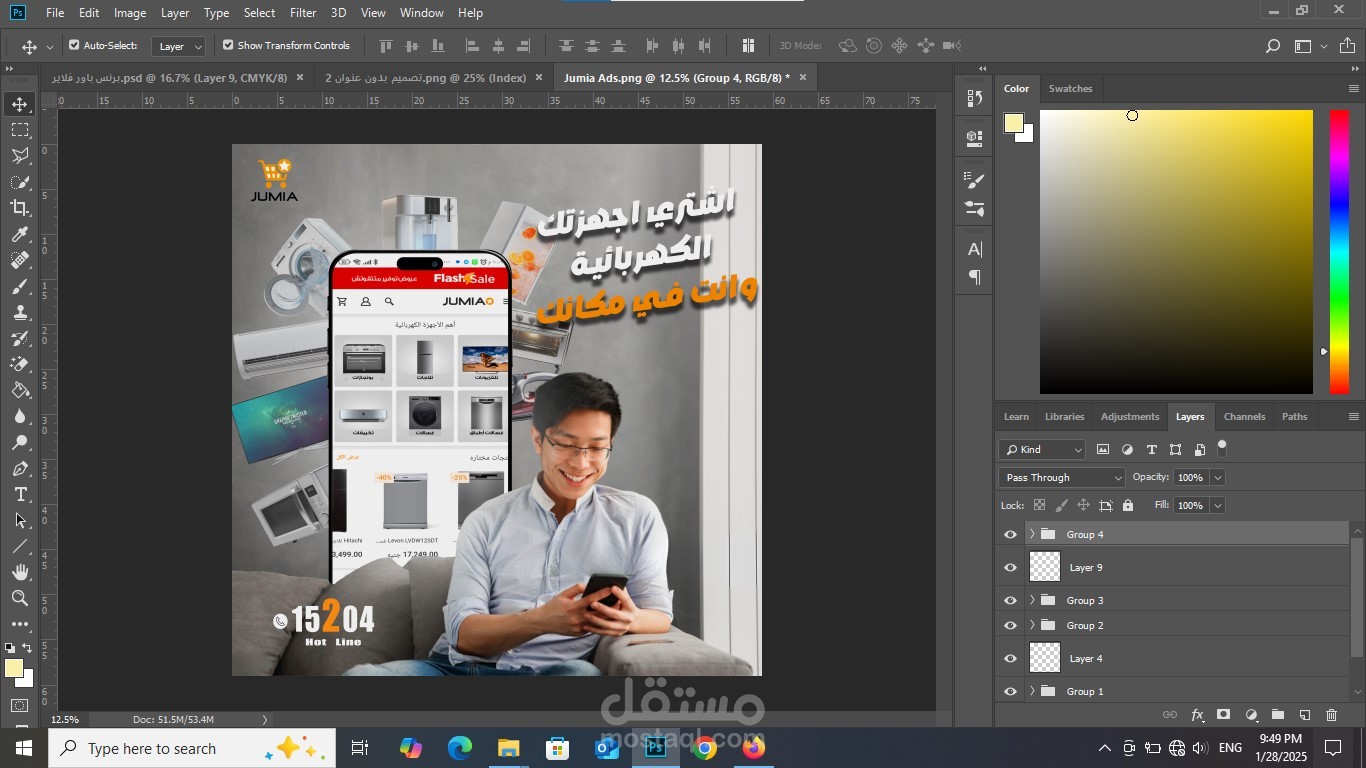Toggle visibility of Group 2
Viewport: 1366px width, 768px height.
[1010, 625]
